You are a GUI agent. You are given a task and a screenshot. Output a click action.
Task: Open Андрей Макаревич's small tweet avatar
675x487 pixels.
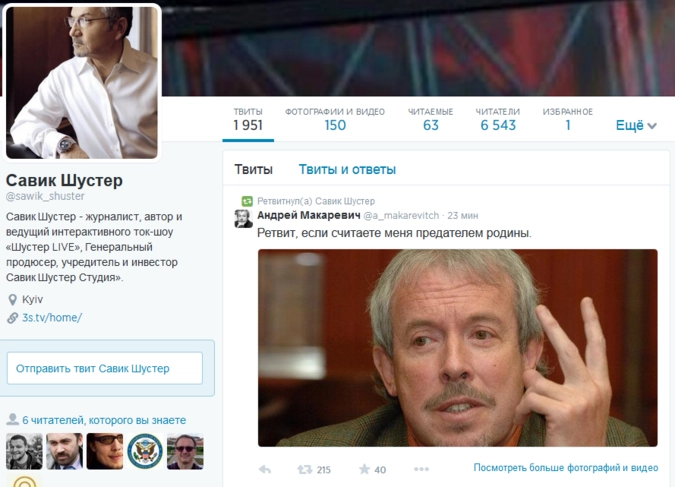(243, 218)
